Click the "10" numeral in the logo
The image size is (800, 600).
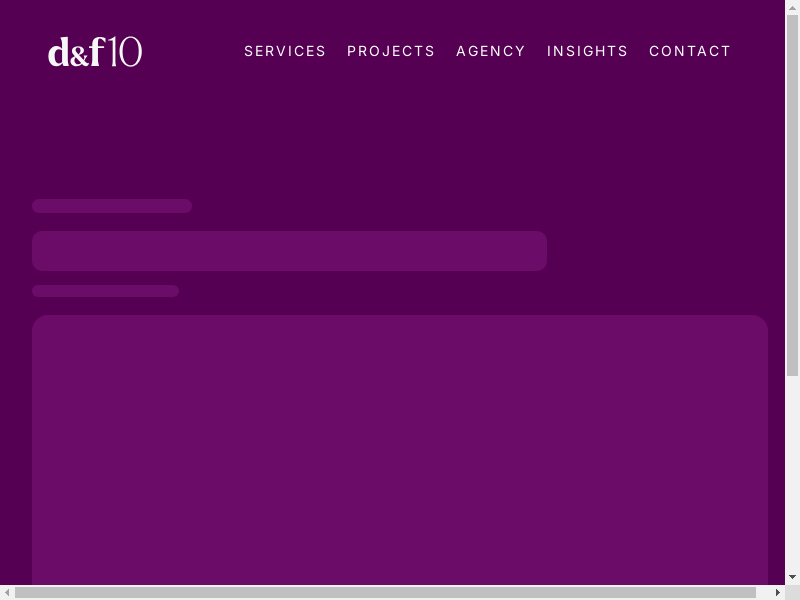pyautogui.click(x=125, y=52)
